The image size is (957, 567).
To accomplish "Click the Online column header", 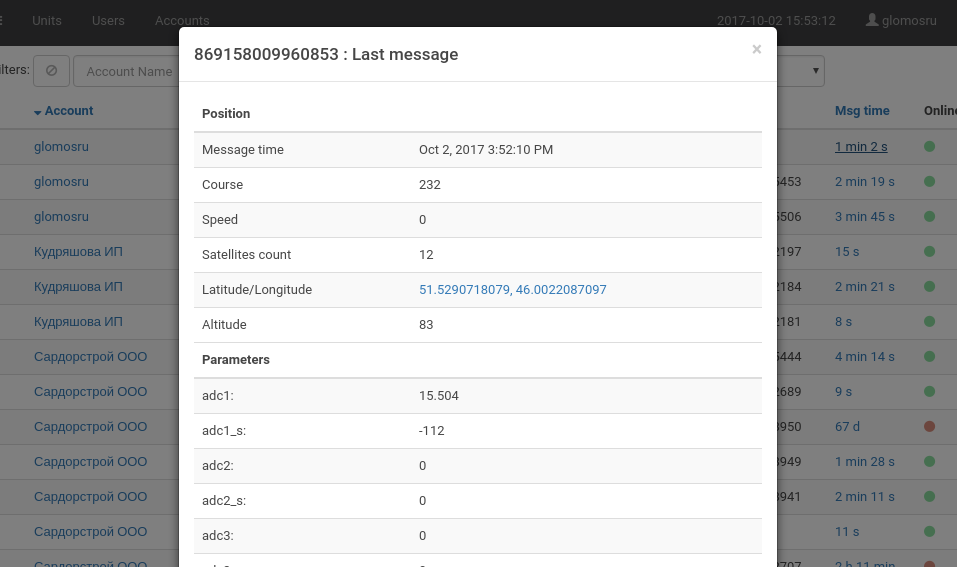I will (x=939, y=111).
